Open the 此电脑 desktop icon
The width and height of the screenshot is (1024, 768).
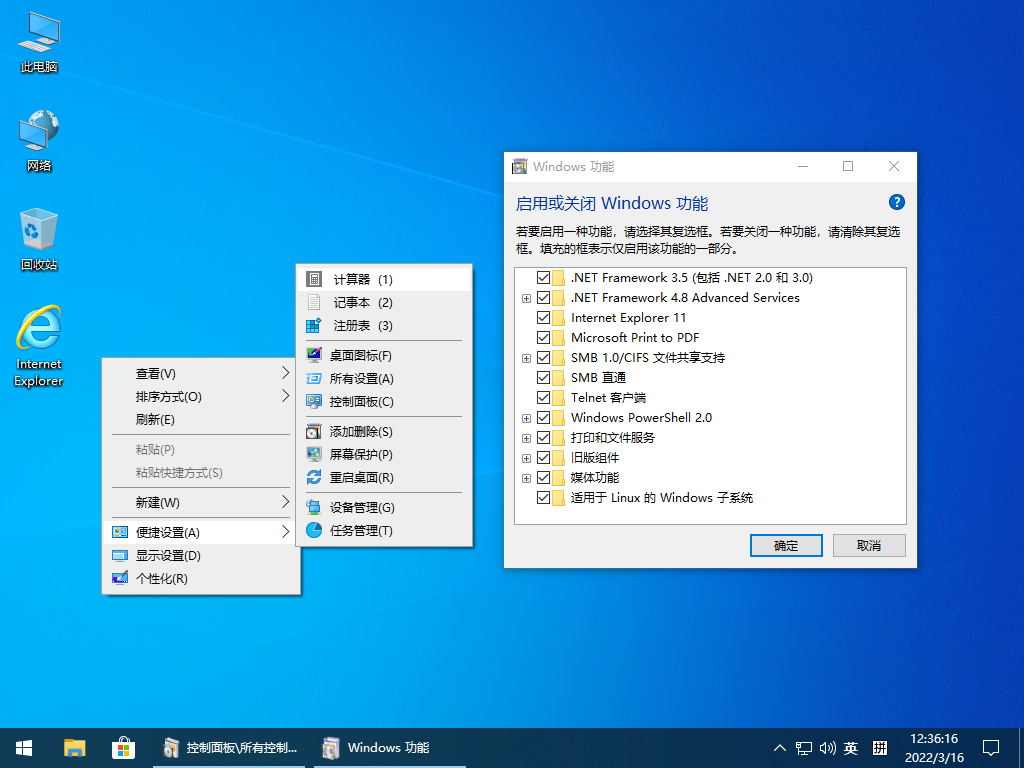pyautogui.click(x=39, y=43)
